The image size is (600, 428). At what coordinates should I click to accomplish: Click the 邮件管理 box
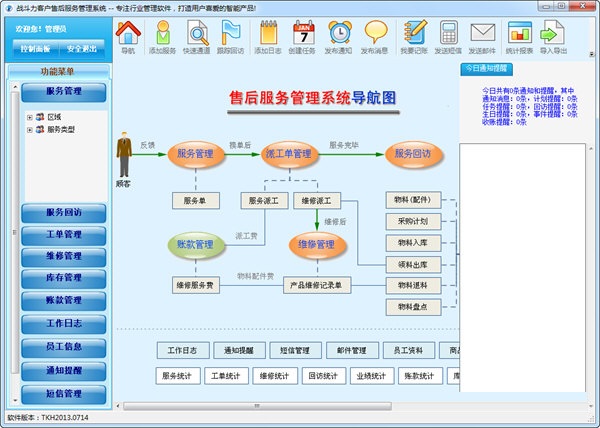[x=352, y=350]
